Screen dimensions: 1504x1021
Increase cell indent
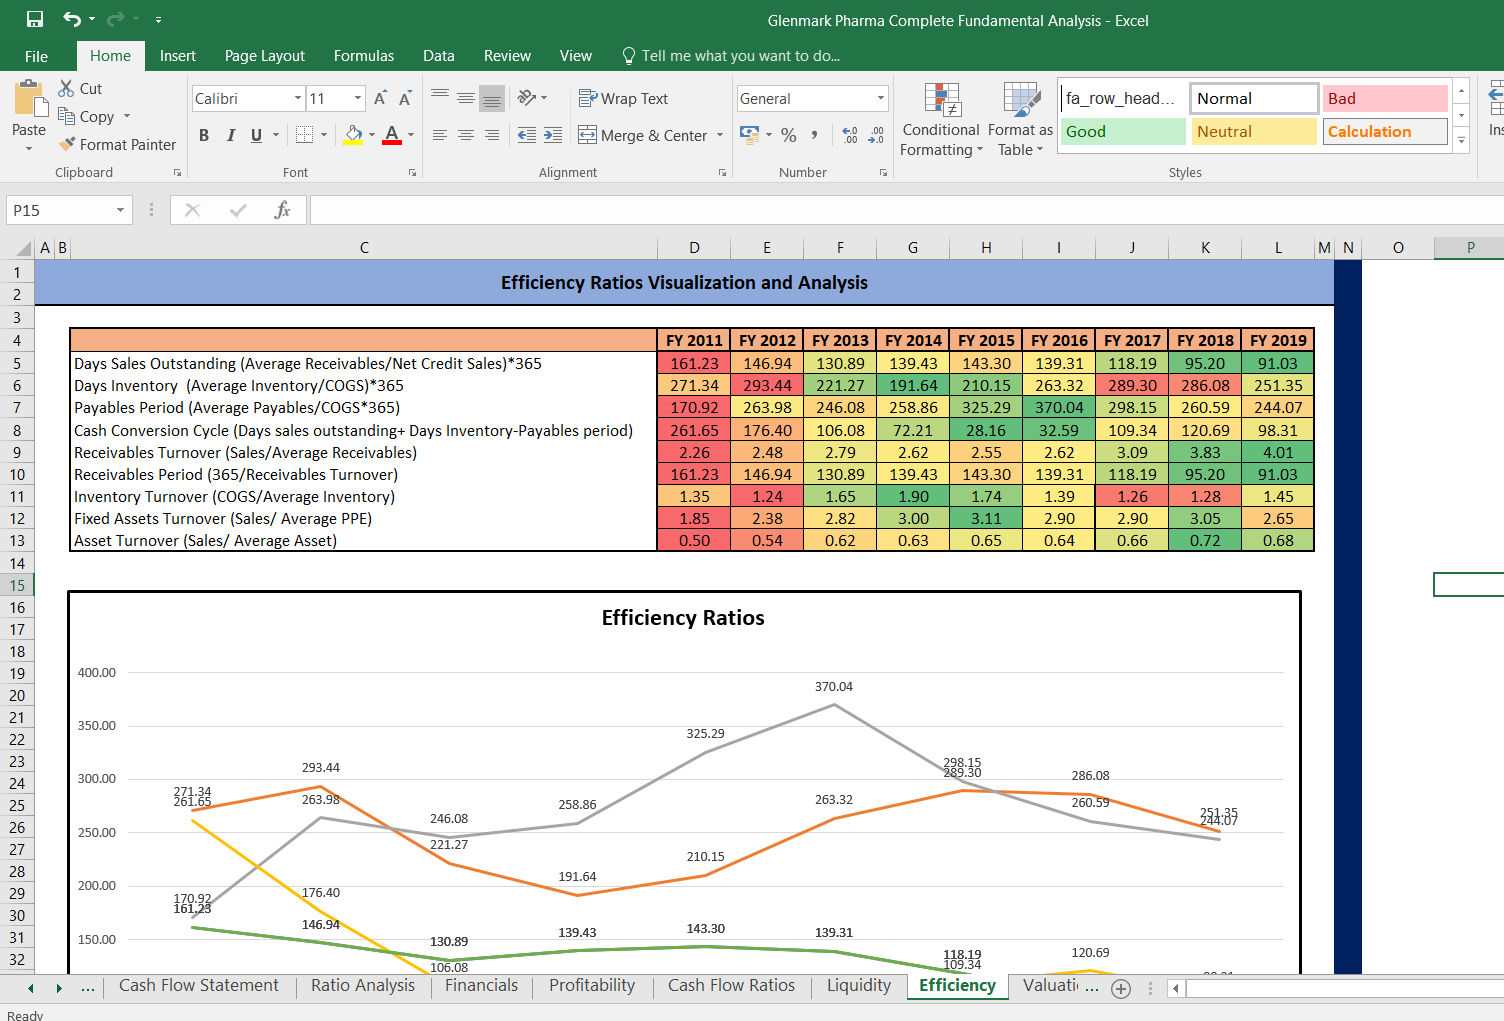[x=553, y=135]
